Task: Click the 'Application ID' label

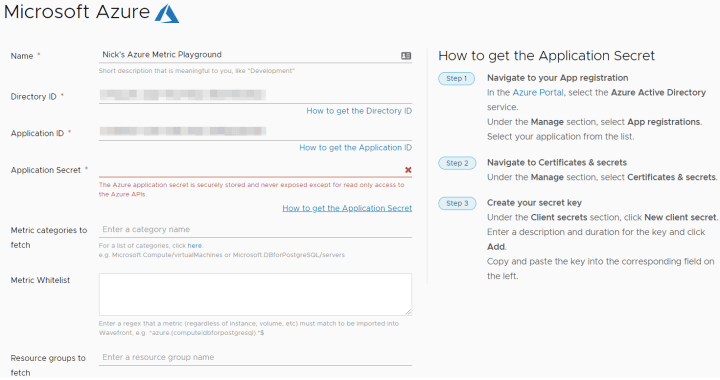Action: pos(37,134)
